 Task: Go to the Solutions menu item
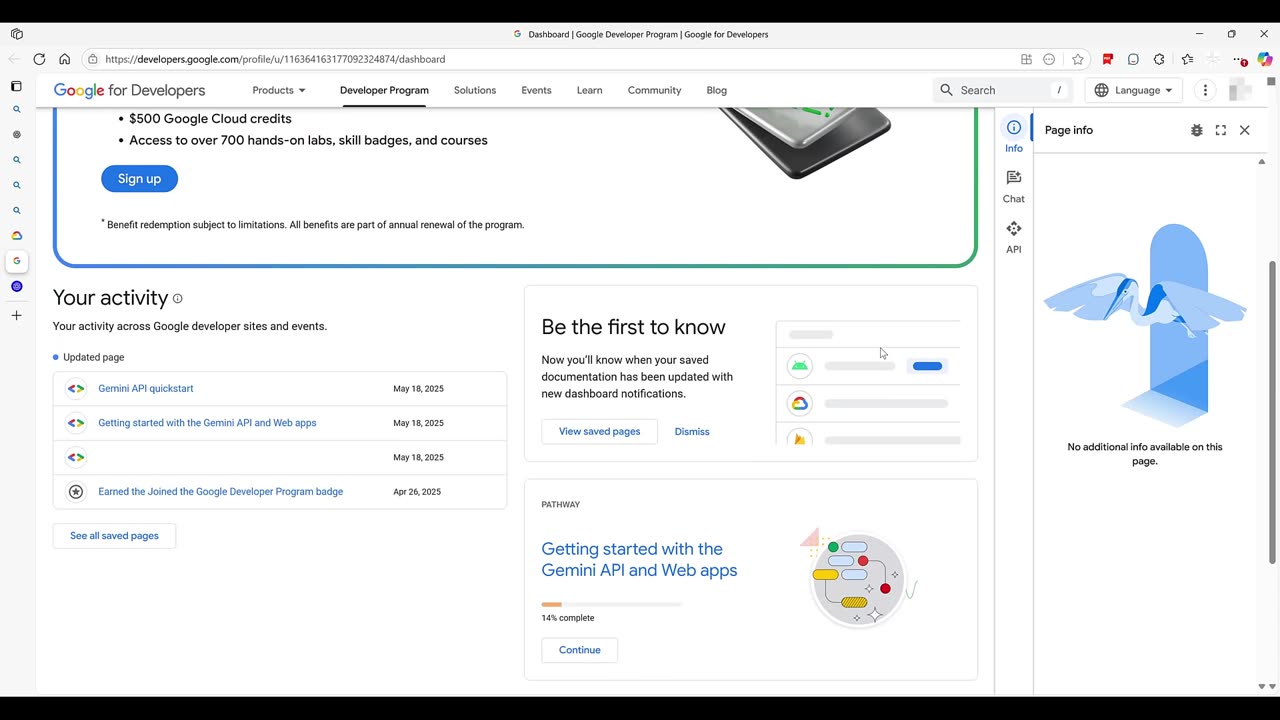click(x=475, y=90)
